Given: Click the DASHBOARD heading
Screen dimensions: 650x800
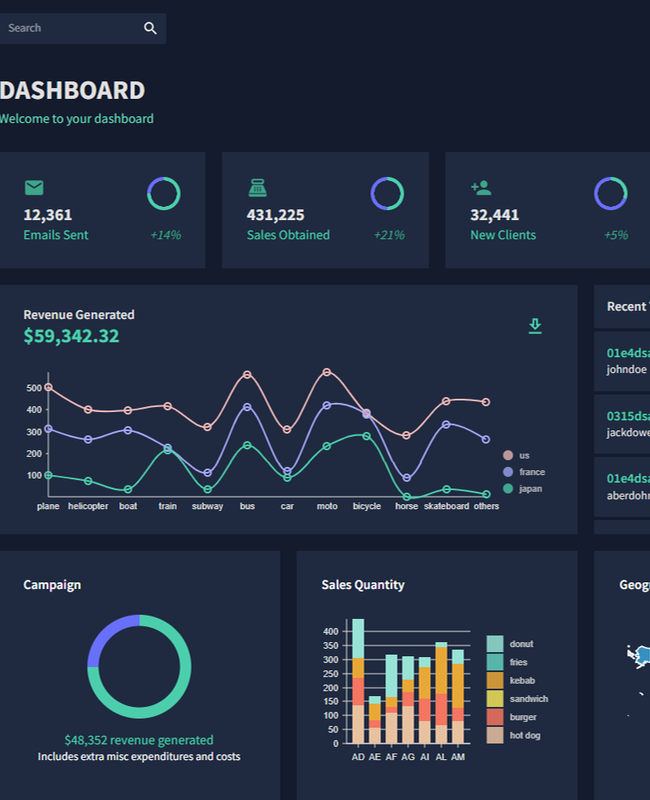Looking at the screenshot, I should [x=72, y=90].
